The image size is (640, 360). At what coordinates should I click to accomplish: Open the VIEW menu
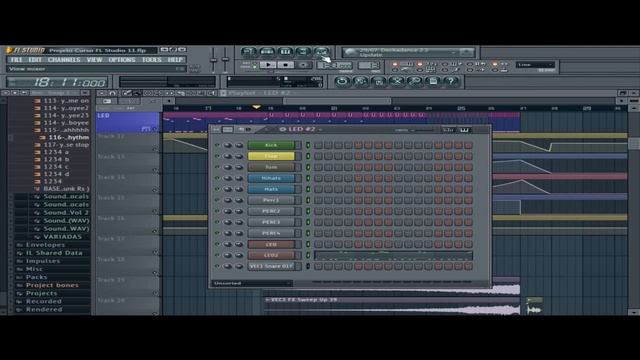(x=94, y=60)
